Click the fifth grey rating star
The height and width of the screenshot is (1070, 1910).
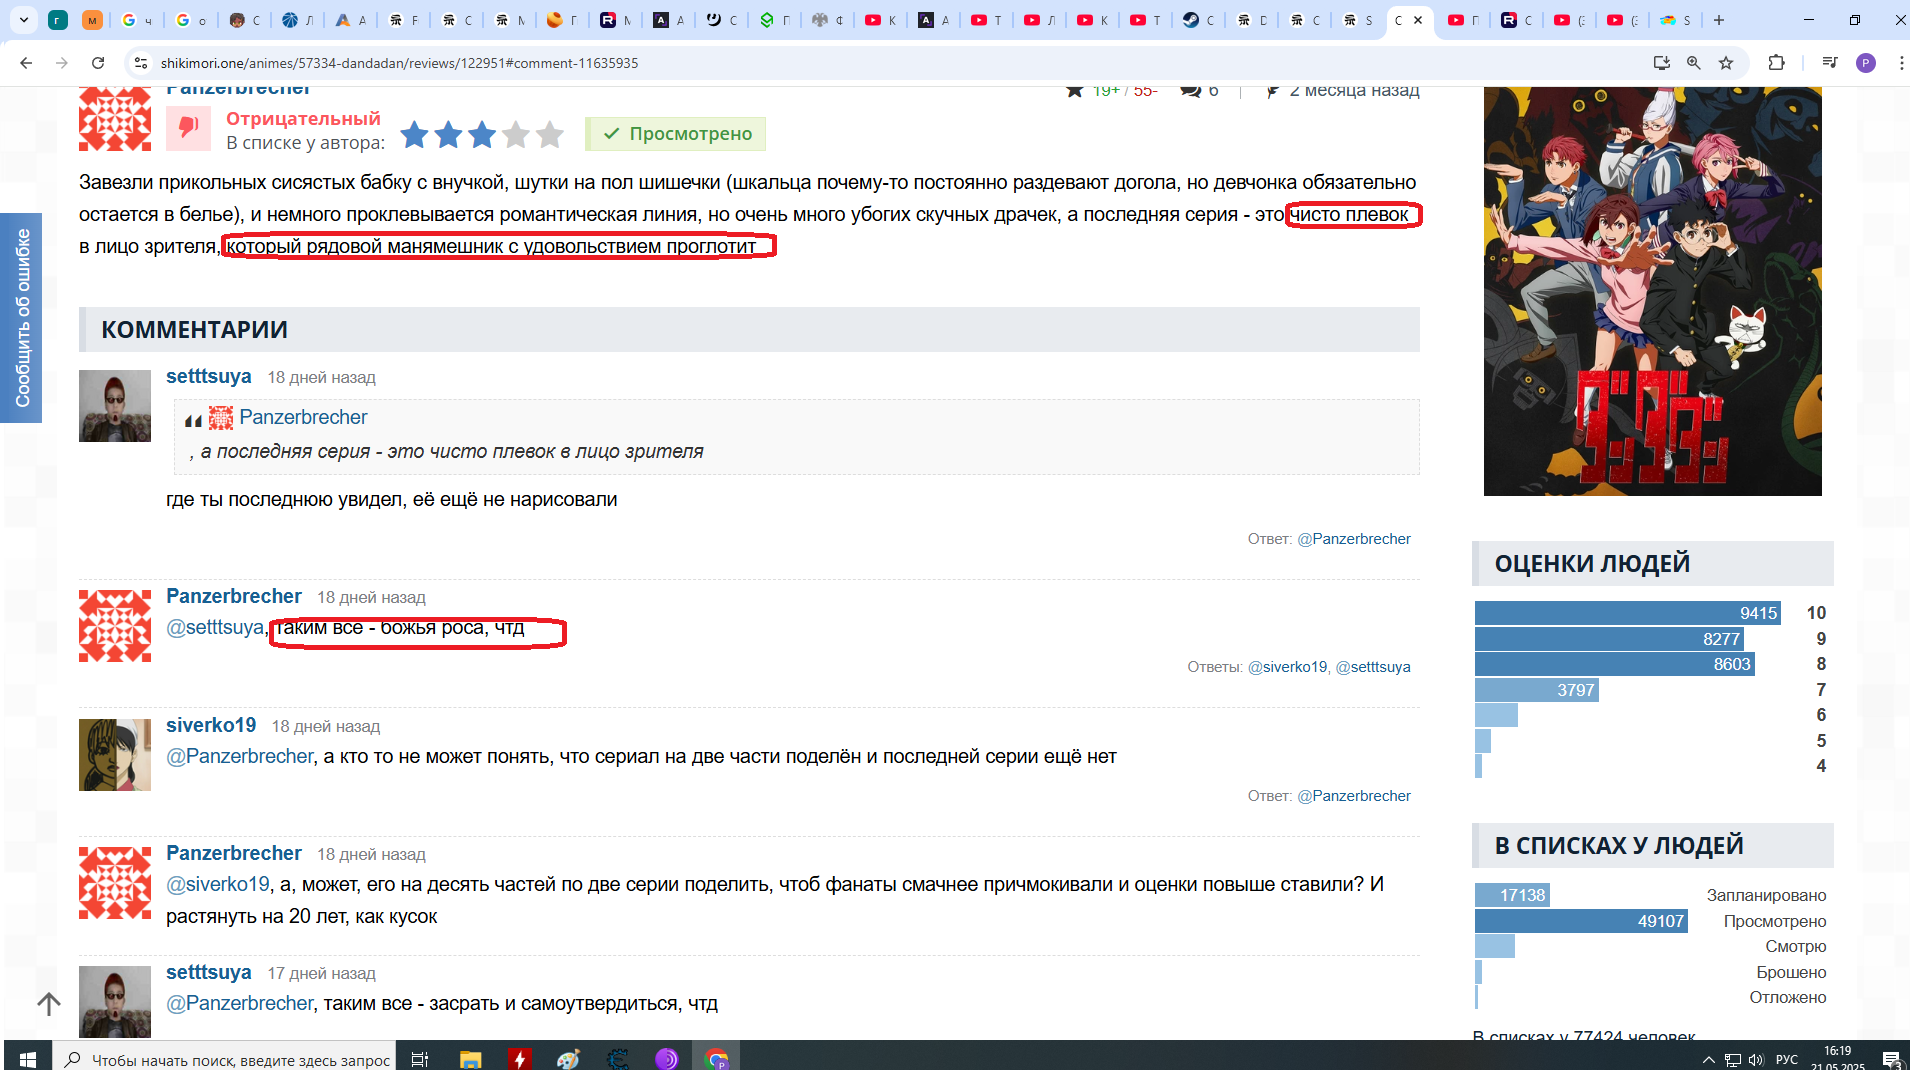[550, 134]
